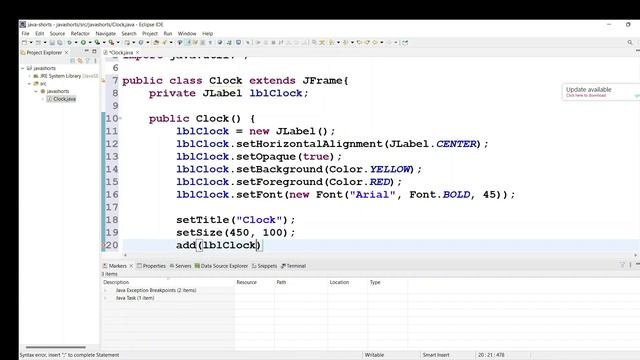Click the Save All toolbar icon
The height and width of the screenshot is (360, 640).
pyautogui.click(x=60, y=42)
